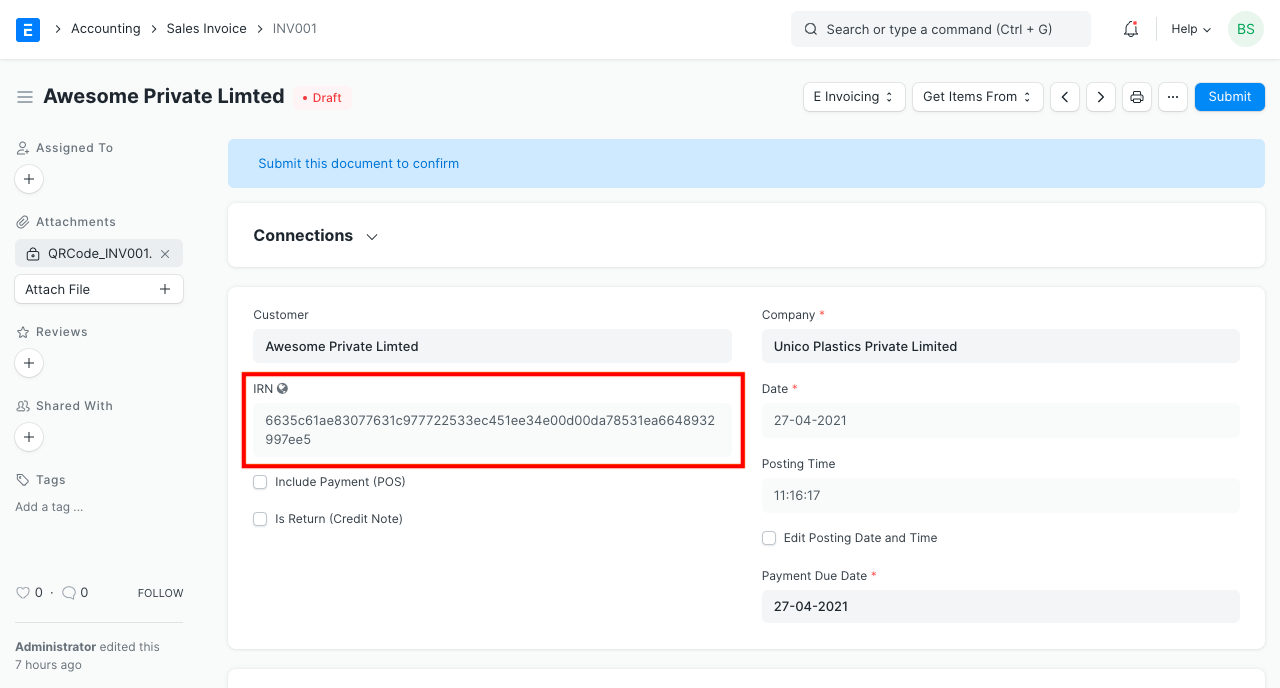
Task: Submit the invoice
Action: [1229, 97]
